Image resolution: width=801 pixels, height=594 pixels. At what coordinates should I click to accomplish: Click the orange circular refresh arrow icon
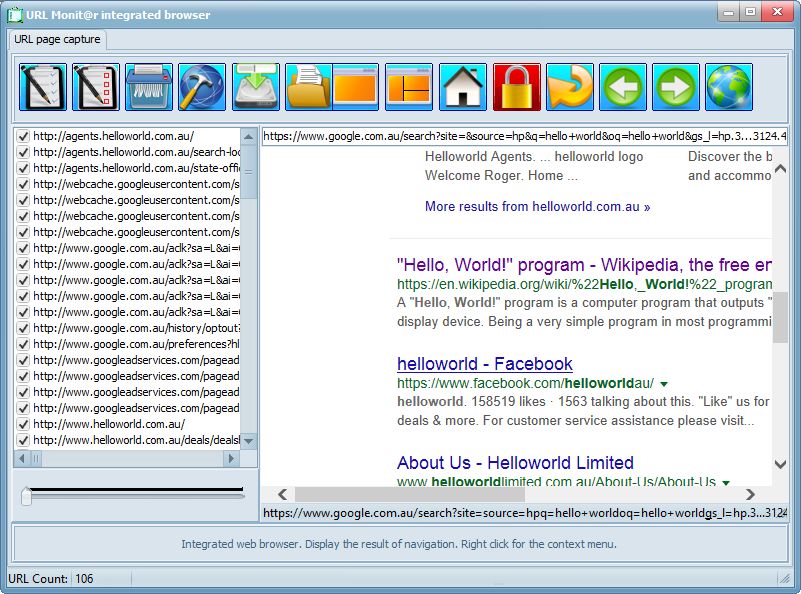click(570, 87)
